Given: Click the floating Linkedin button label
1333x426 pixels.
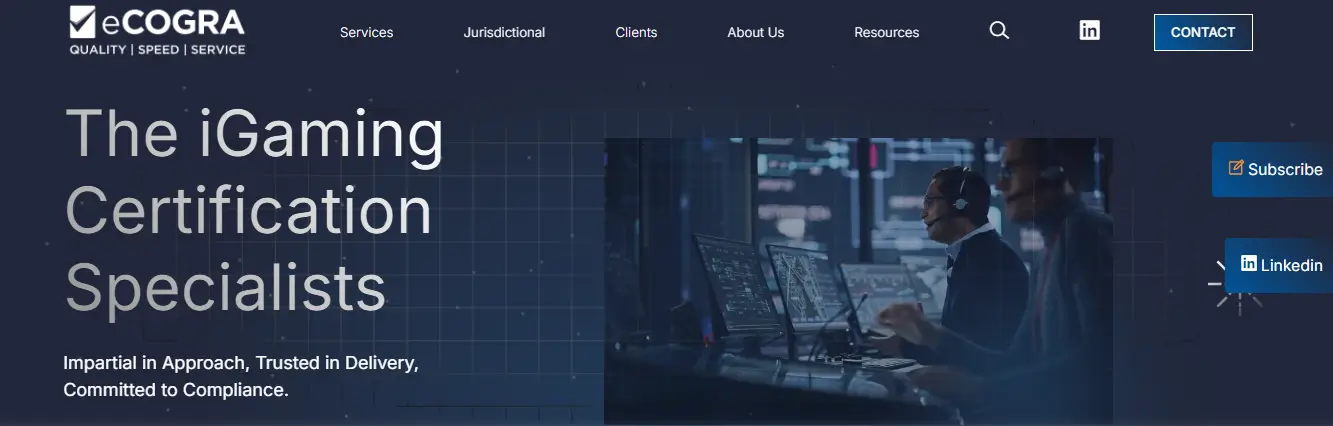Looking at the screenshot, I should [1291, 266].
